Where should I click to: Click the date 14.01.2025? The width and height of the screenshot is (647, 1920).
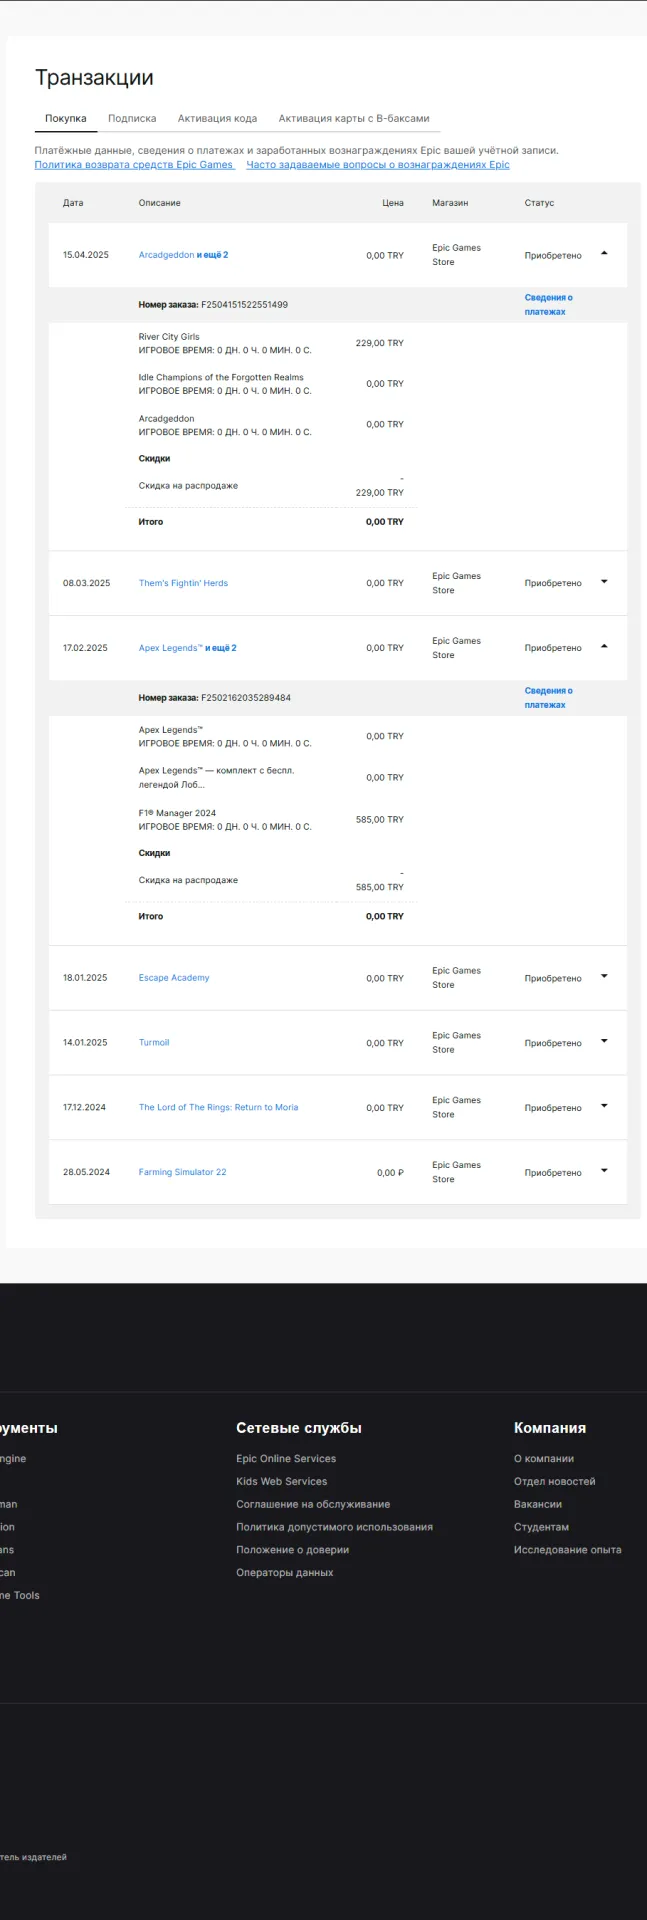pyautogui.click(x=85, y=1043)
